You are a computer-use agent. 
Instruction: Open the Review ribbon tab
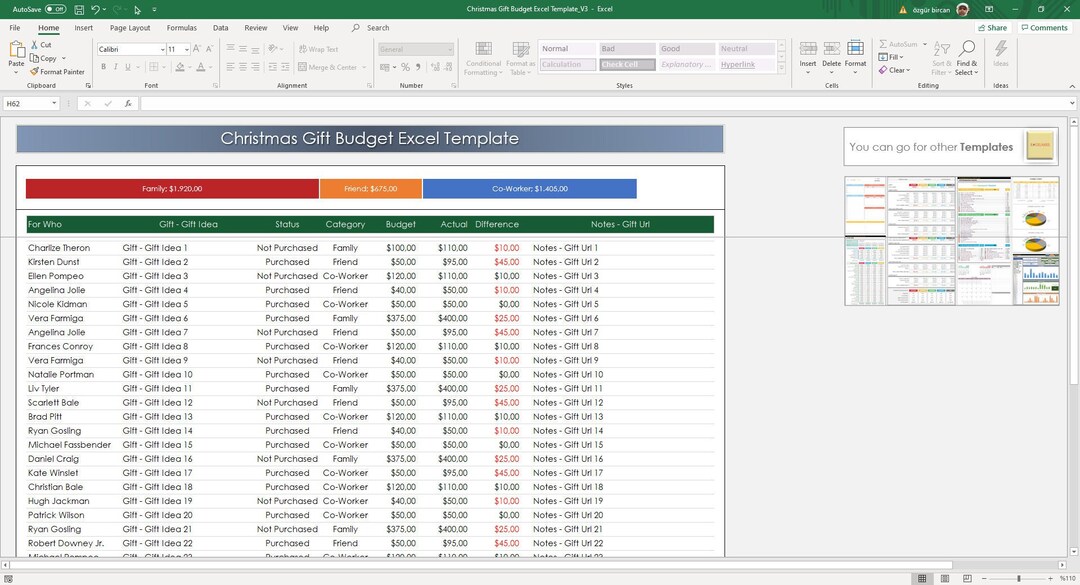tap(258, 27)
